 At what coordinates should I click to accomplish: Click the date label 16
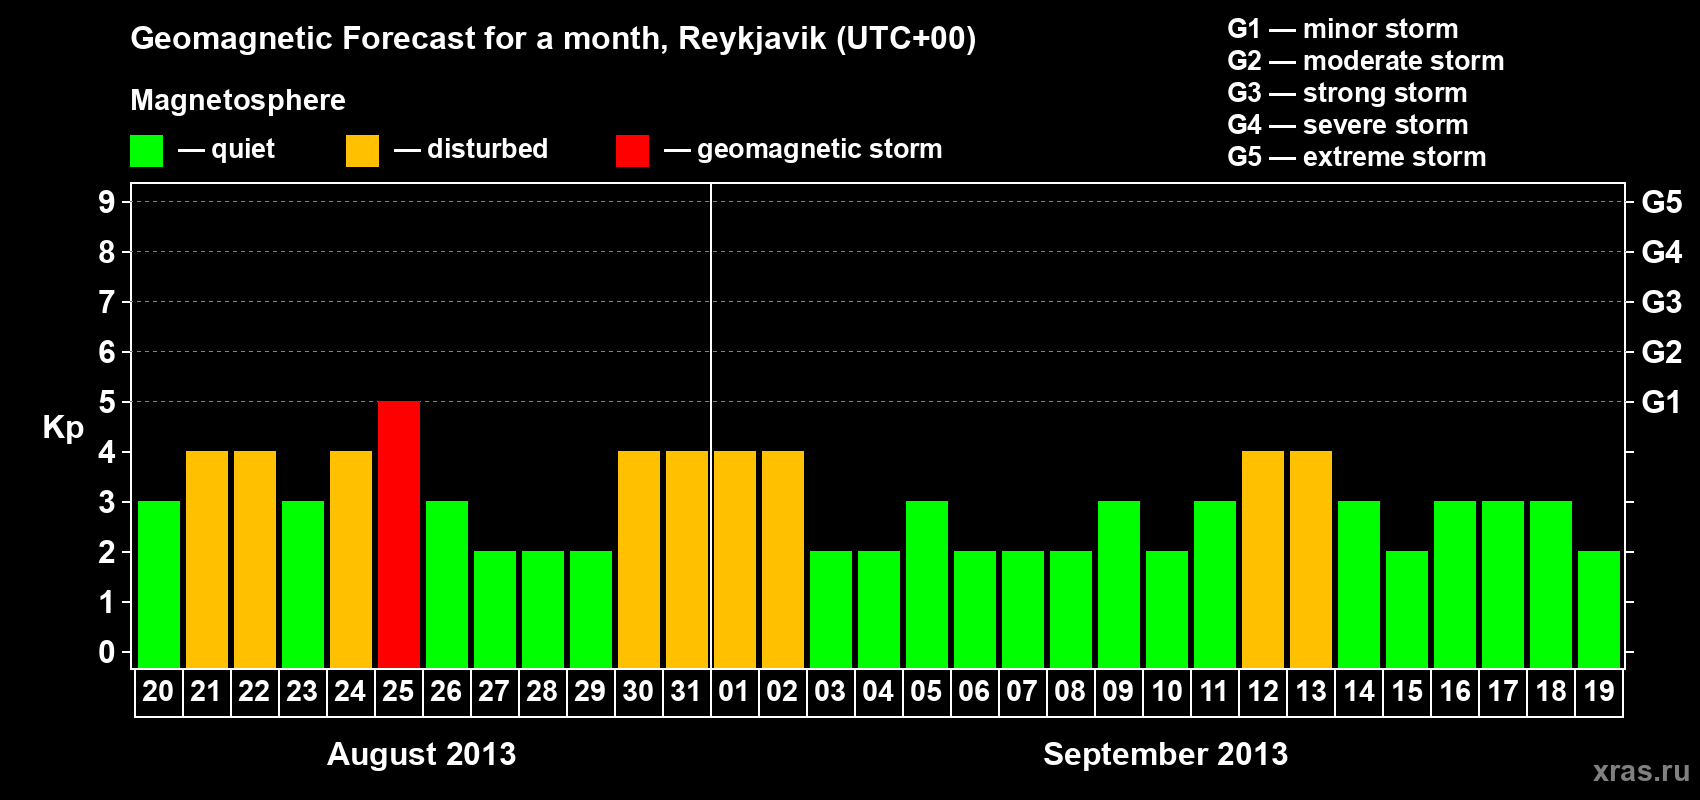coord(1455,692)
